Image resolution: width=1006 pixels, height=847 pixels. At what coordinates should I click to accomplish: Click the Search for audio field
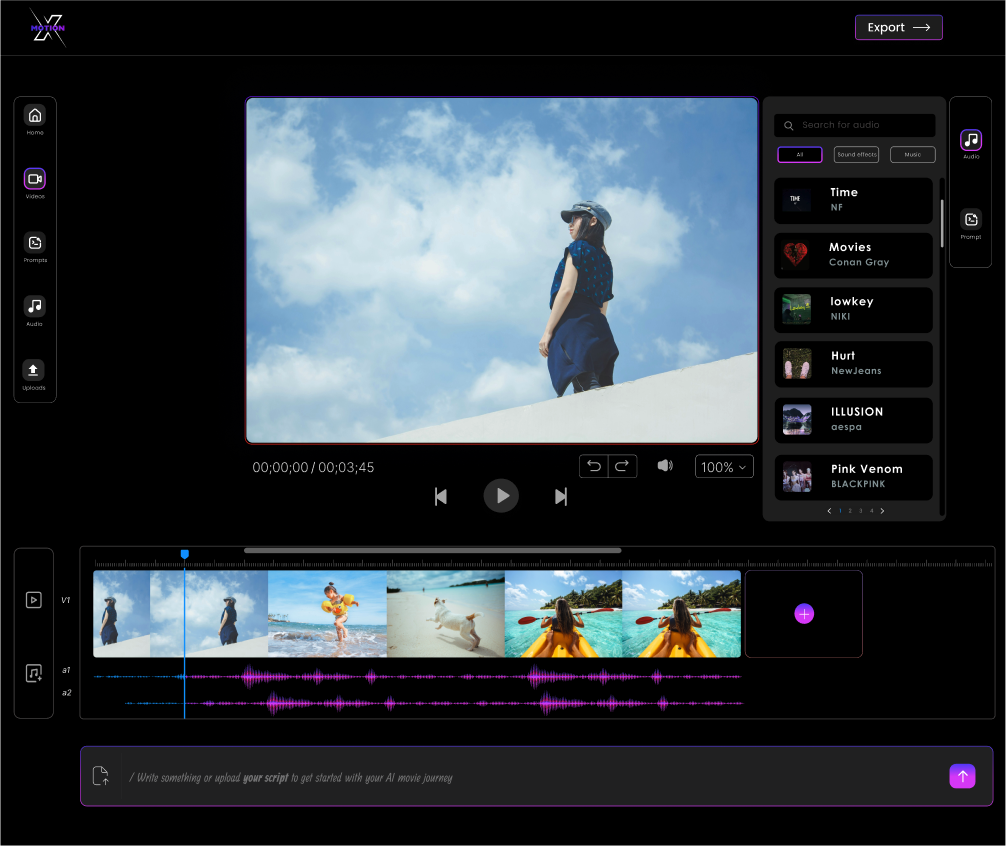pyautogui.click(x=855, y=125)
